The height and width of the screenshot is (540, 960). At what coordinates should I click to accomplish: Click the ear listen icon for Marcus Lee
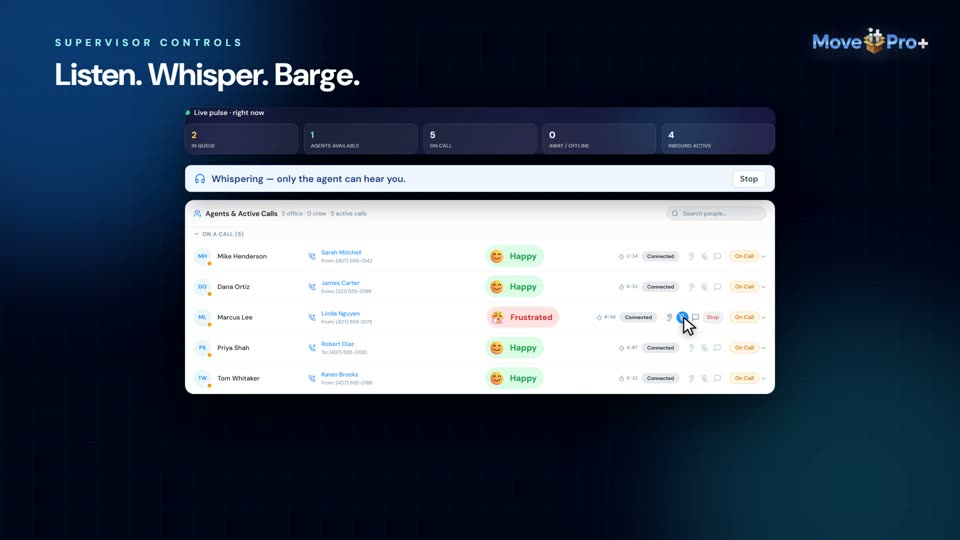point(669,317)
